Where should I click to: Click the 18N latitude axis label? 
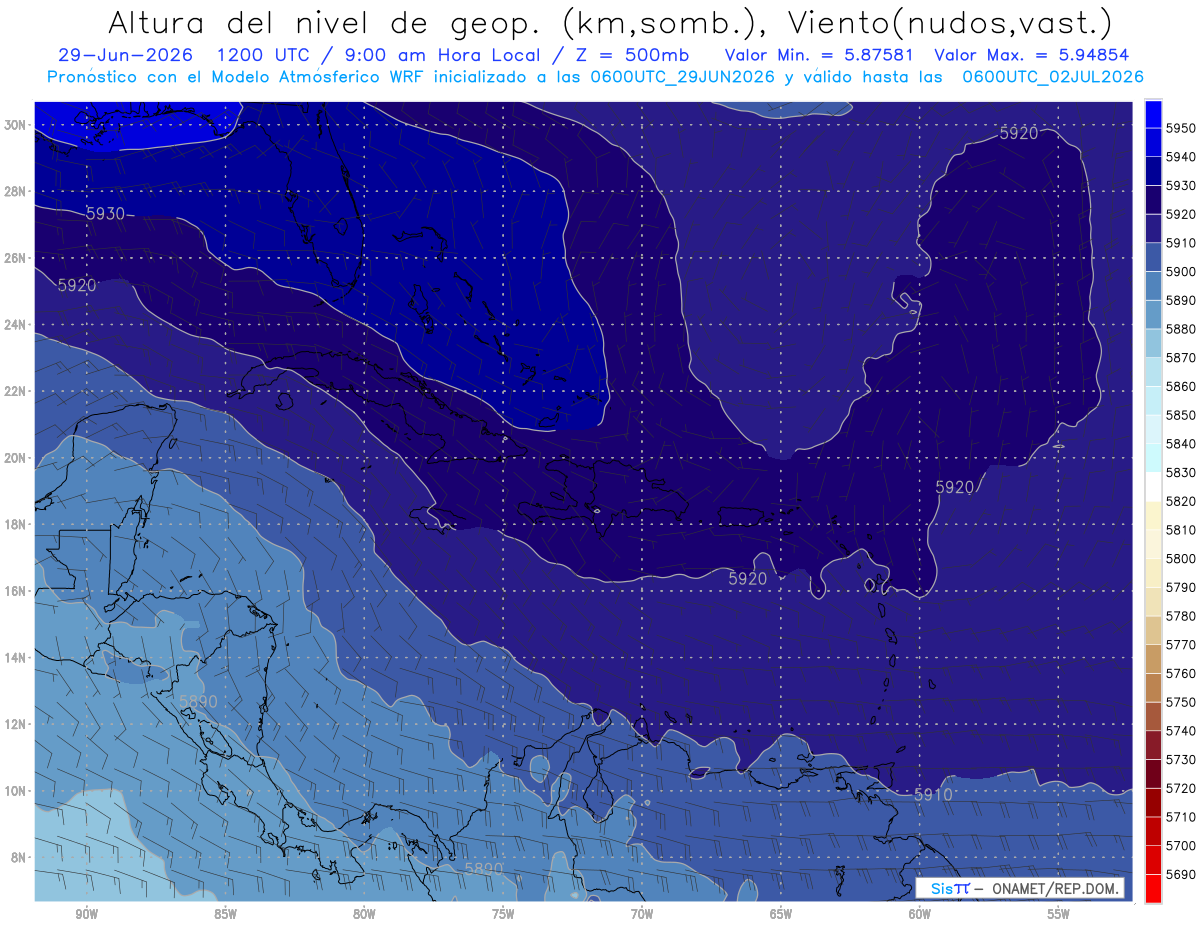click(15, 524)
